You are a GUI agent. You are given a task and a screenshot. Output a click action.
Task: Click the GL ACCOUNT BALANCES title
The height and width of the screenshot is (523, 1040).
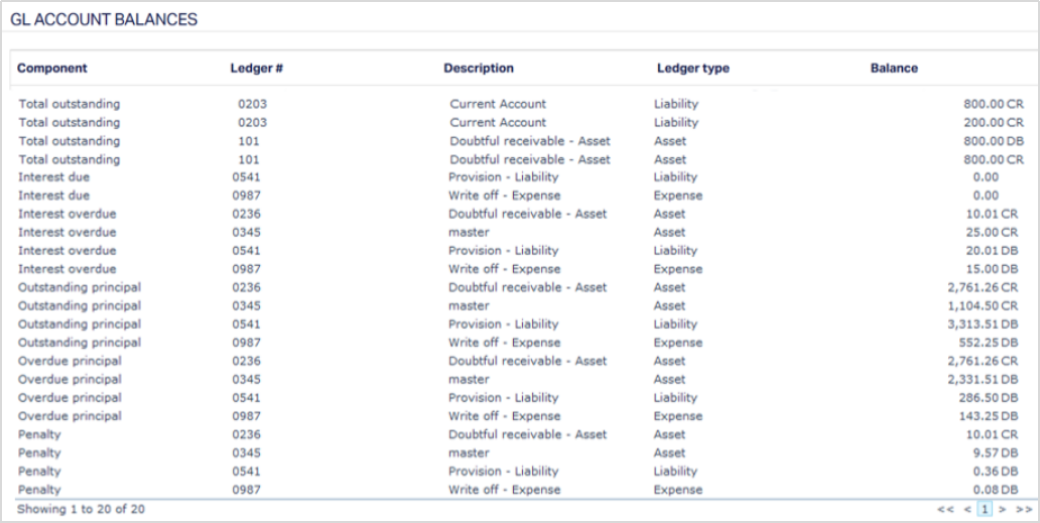[103, 19]
